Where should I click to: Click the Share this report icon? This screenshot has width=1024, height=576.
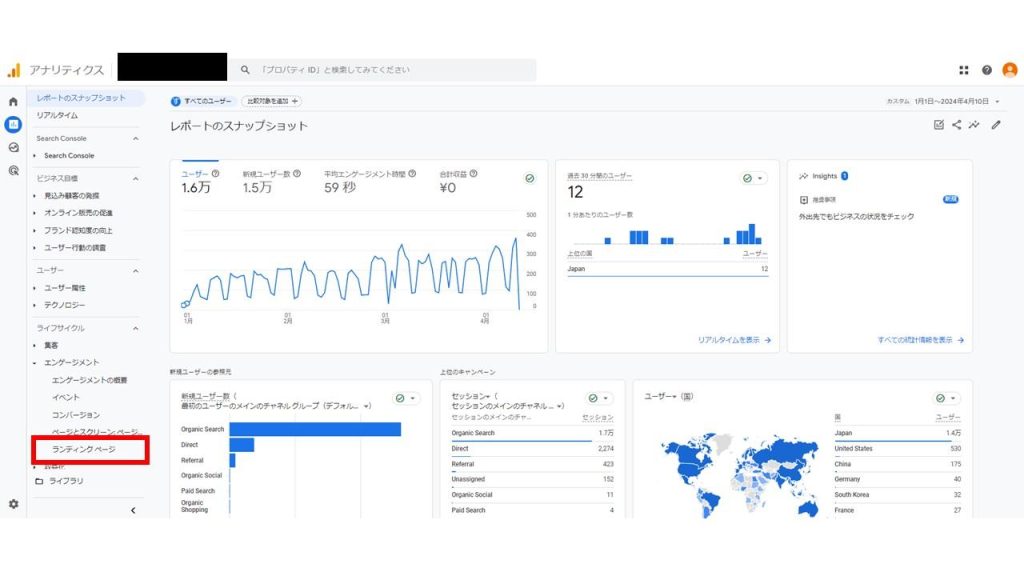click(957, 125)
